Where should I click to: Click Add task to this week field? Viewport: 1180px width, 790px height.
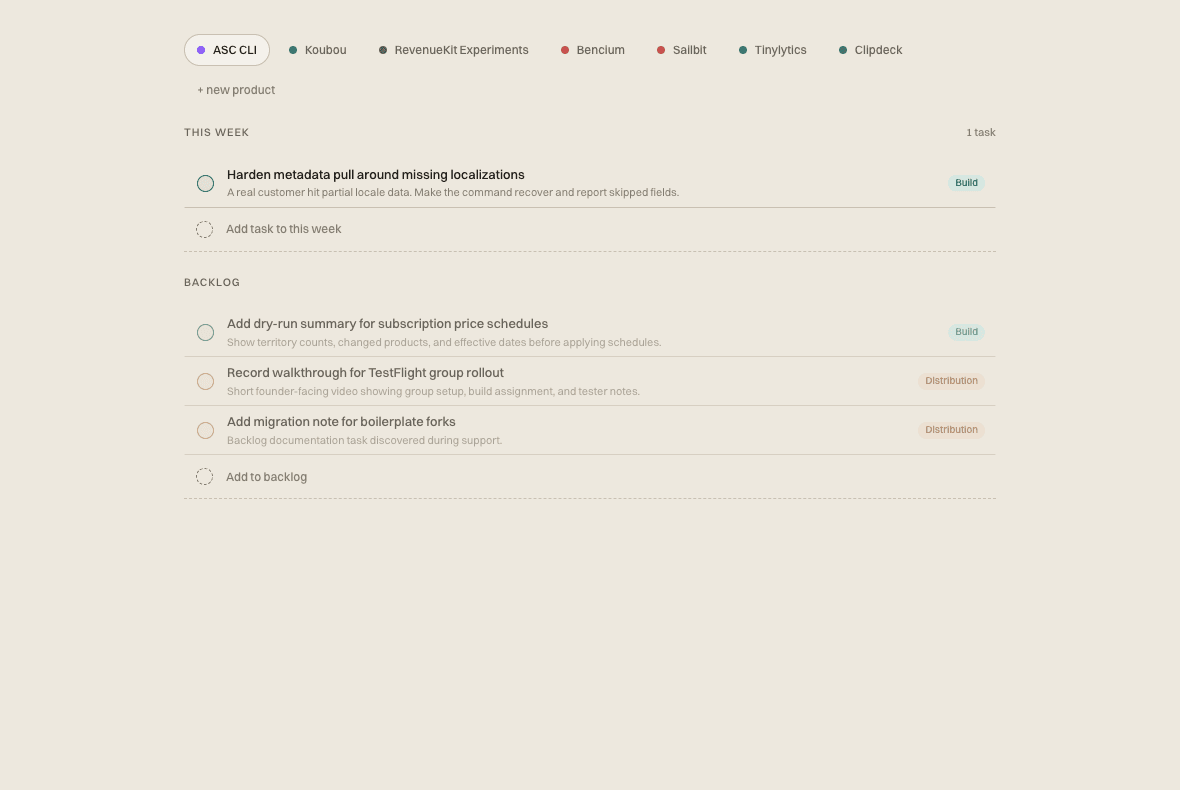click(590, 229)
